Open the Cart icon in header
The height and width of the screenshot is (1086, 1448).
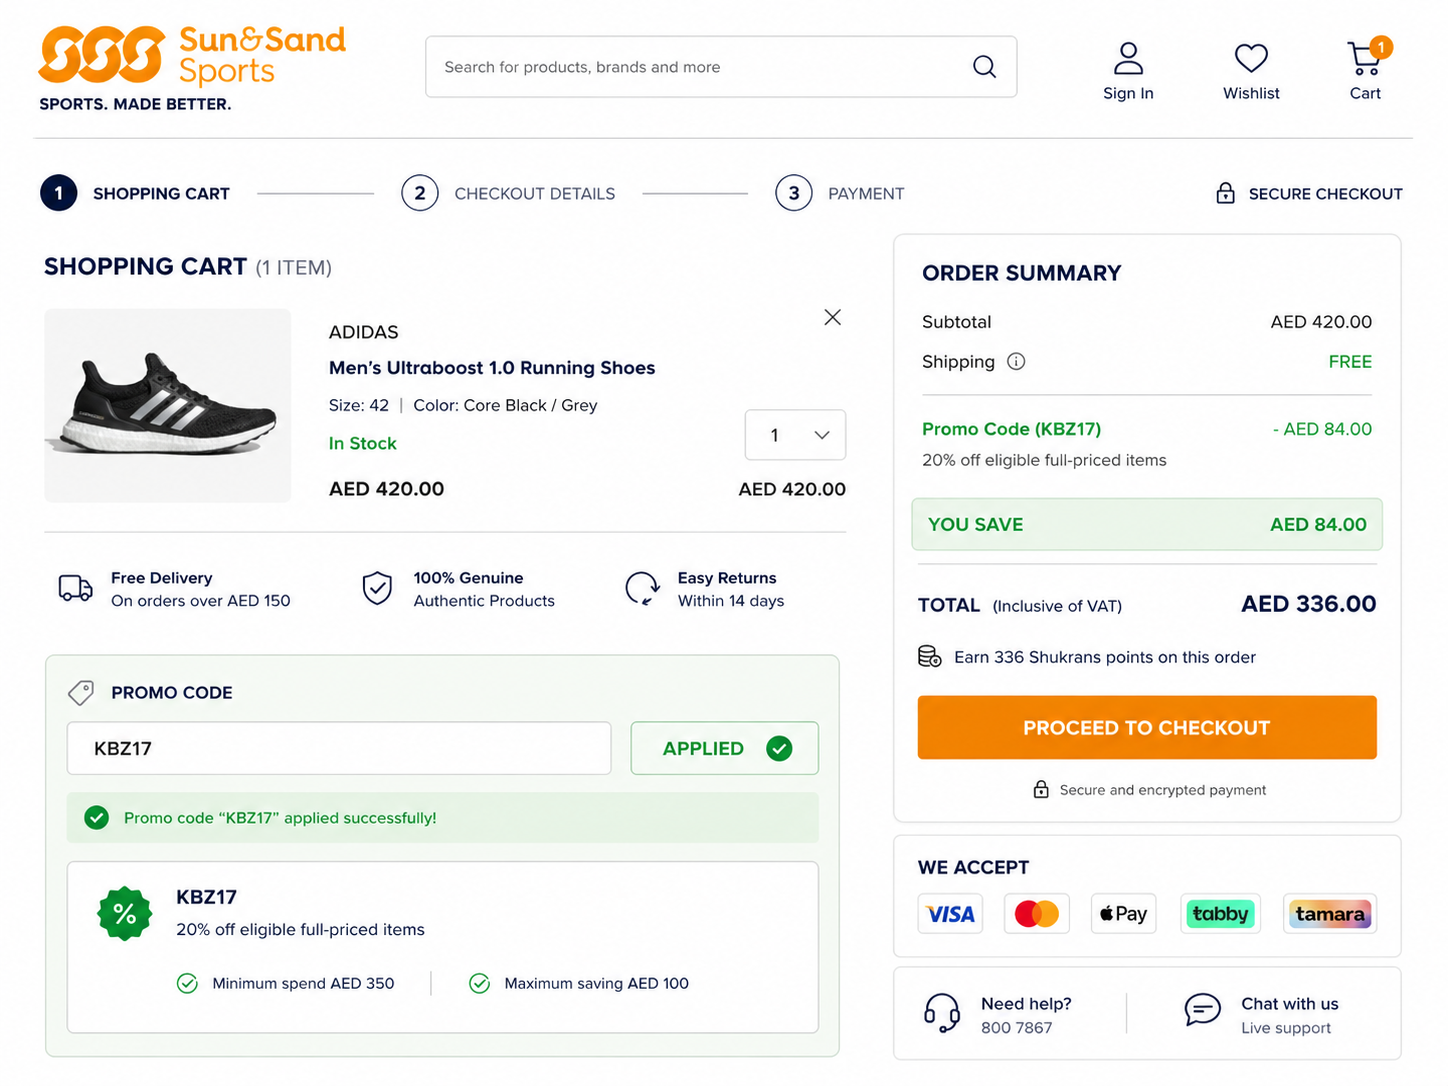click(1365, 58)
